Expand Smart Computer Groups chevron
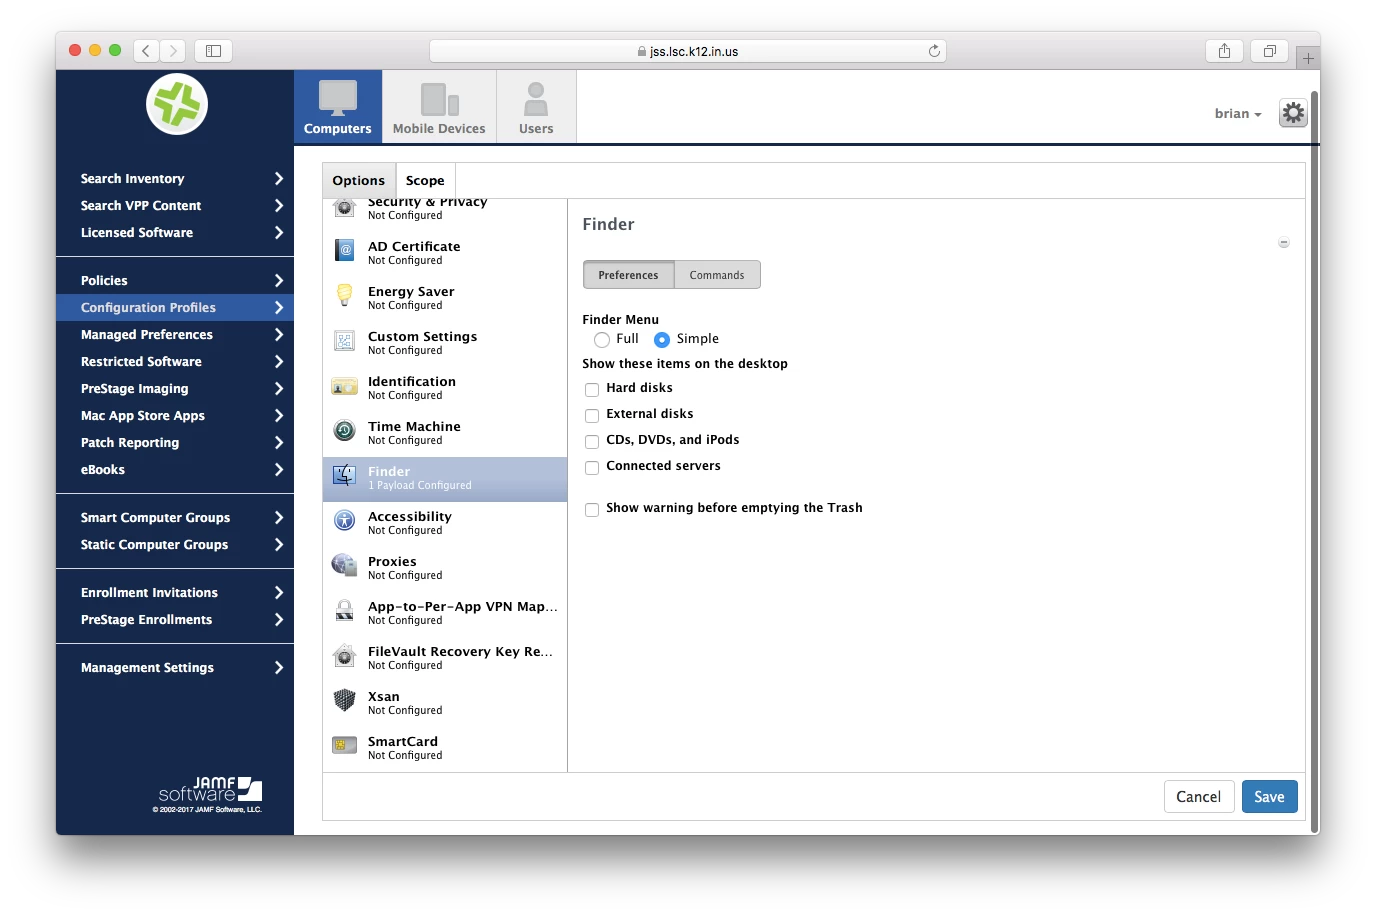This screenshot has height=915, width=1376. (279, 517)
